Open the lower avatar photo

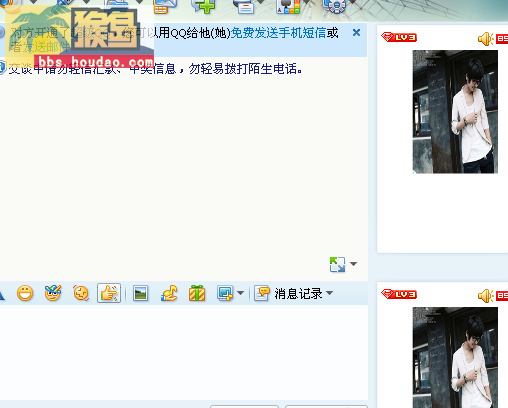455,357
